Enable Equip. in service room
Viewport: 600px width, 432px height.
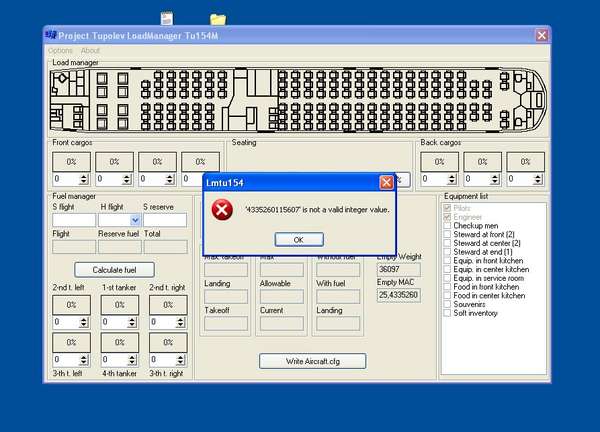tap(447, 278)
